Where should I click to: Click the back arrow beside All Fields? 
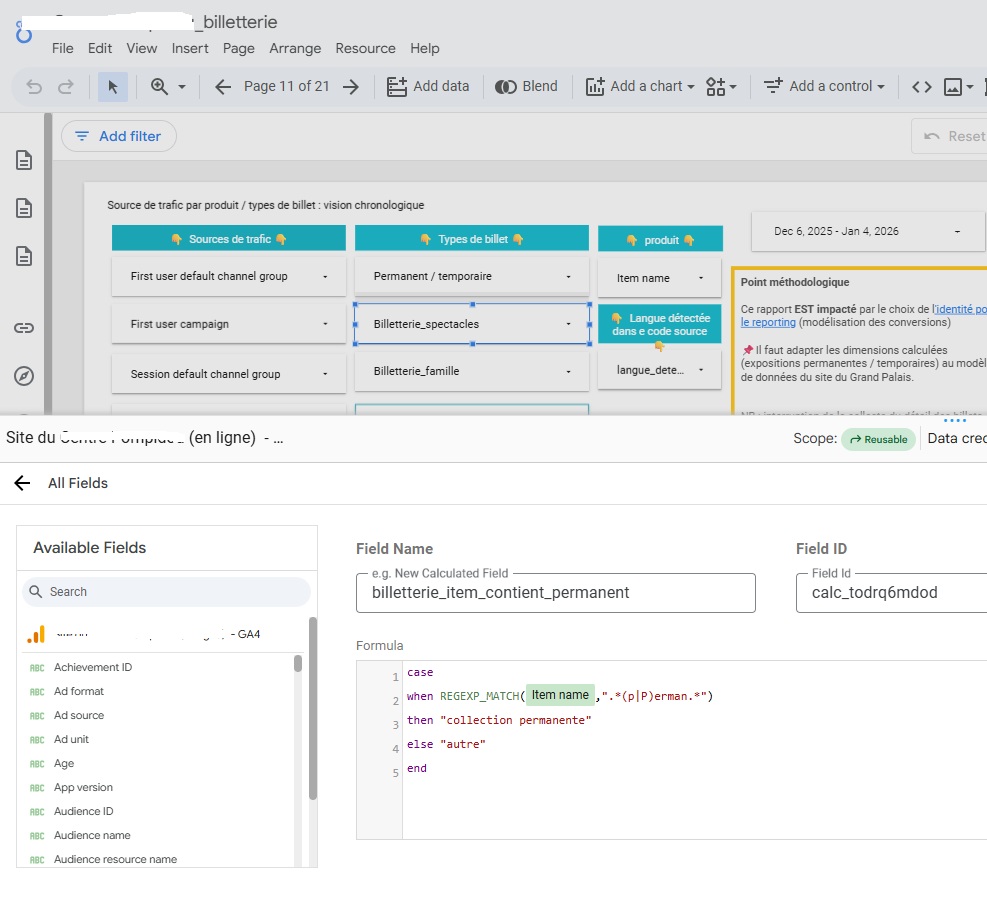click(x=22, y=483)
